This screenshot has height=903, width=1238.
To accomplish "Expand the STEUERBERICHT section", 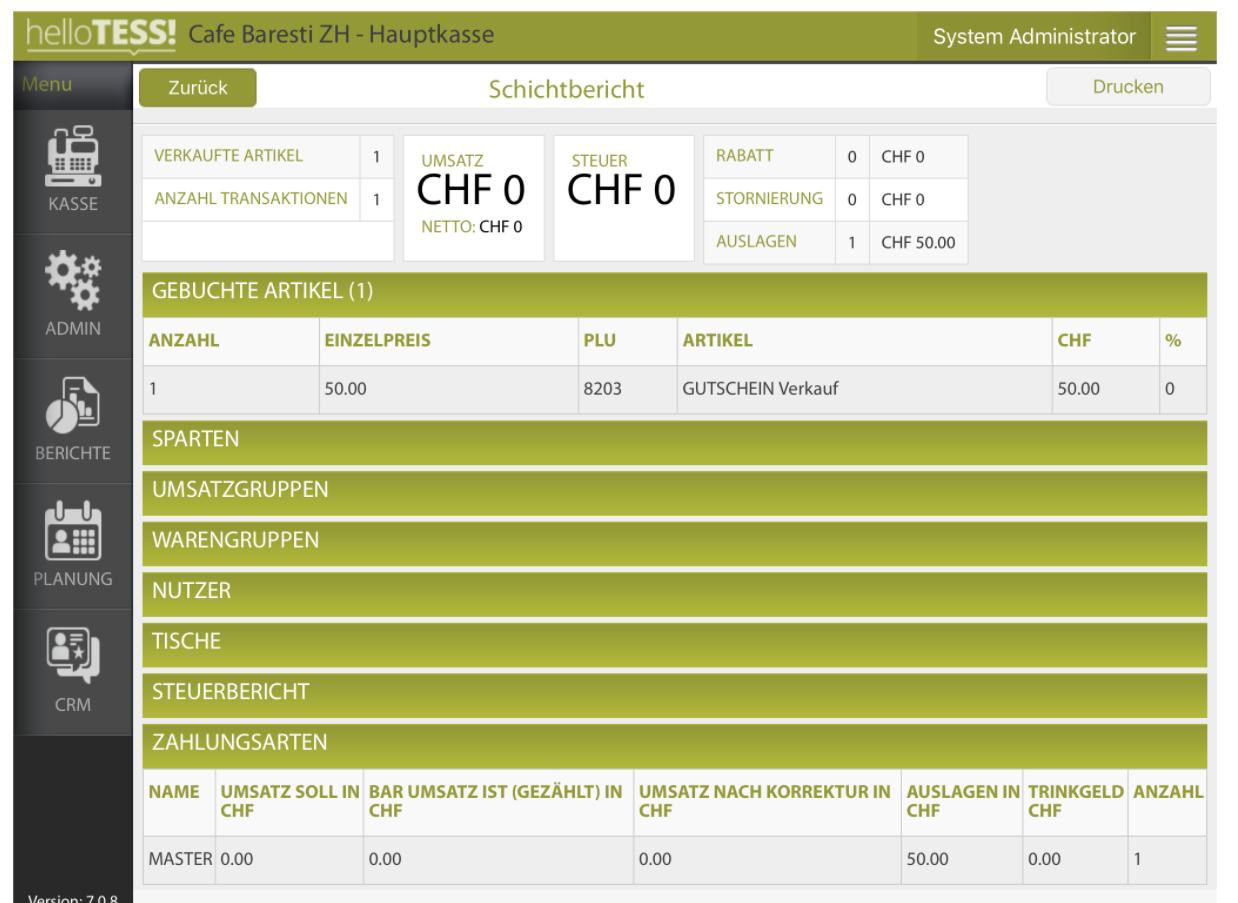I will click(x=674, y=695).
